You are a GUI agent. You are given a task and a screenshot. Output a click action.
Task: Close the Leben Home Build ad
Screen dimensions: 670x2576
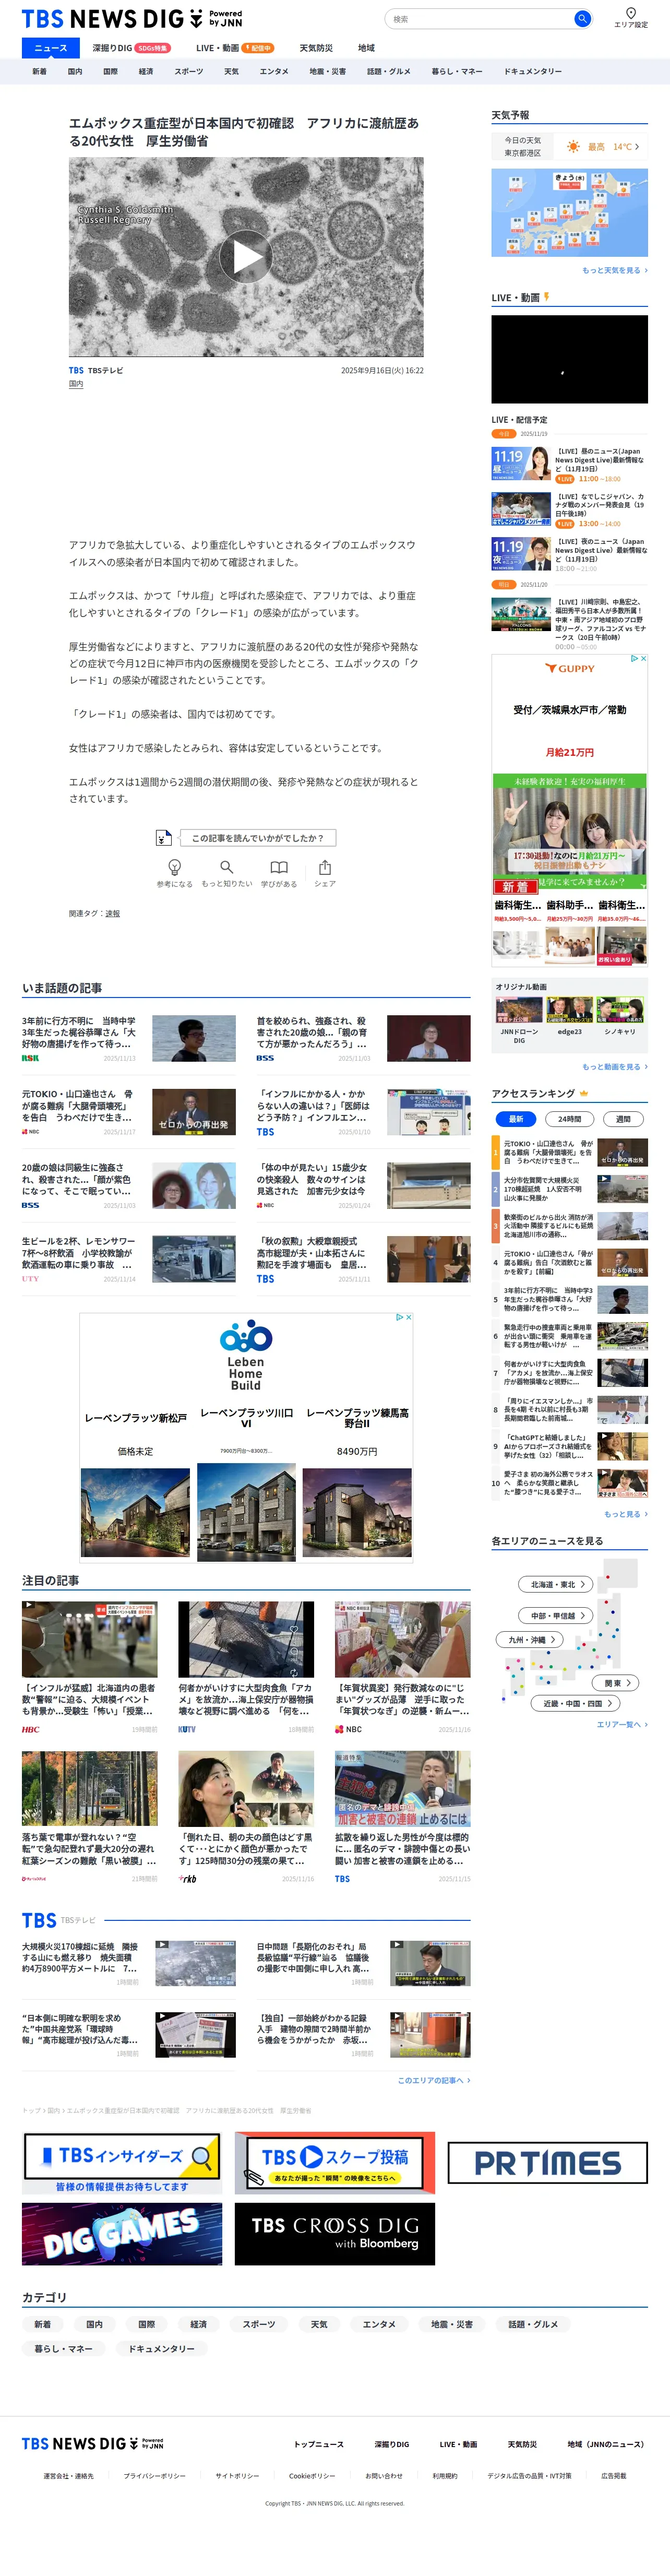408,1317
